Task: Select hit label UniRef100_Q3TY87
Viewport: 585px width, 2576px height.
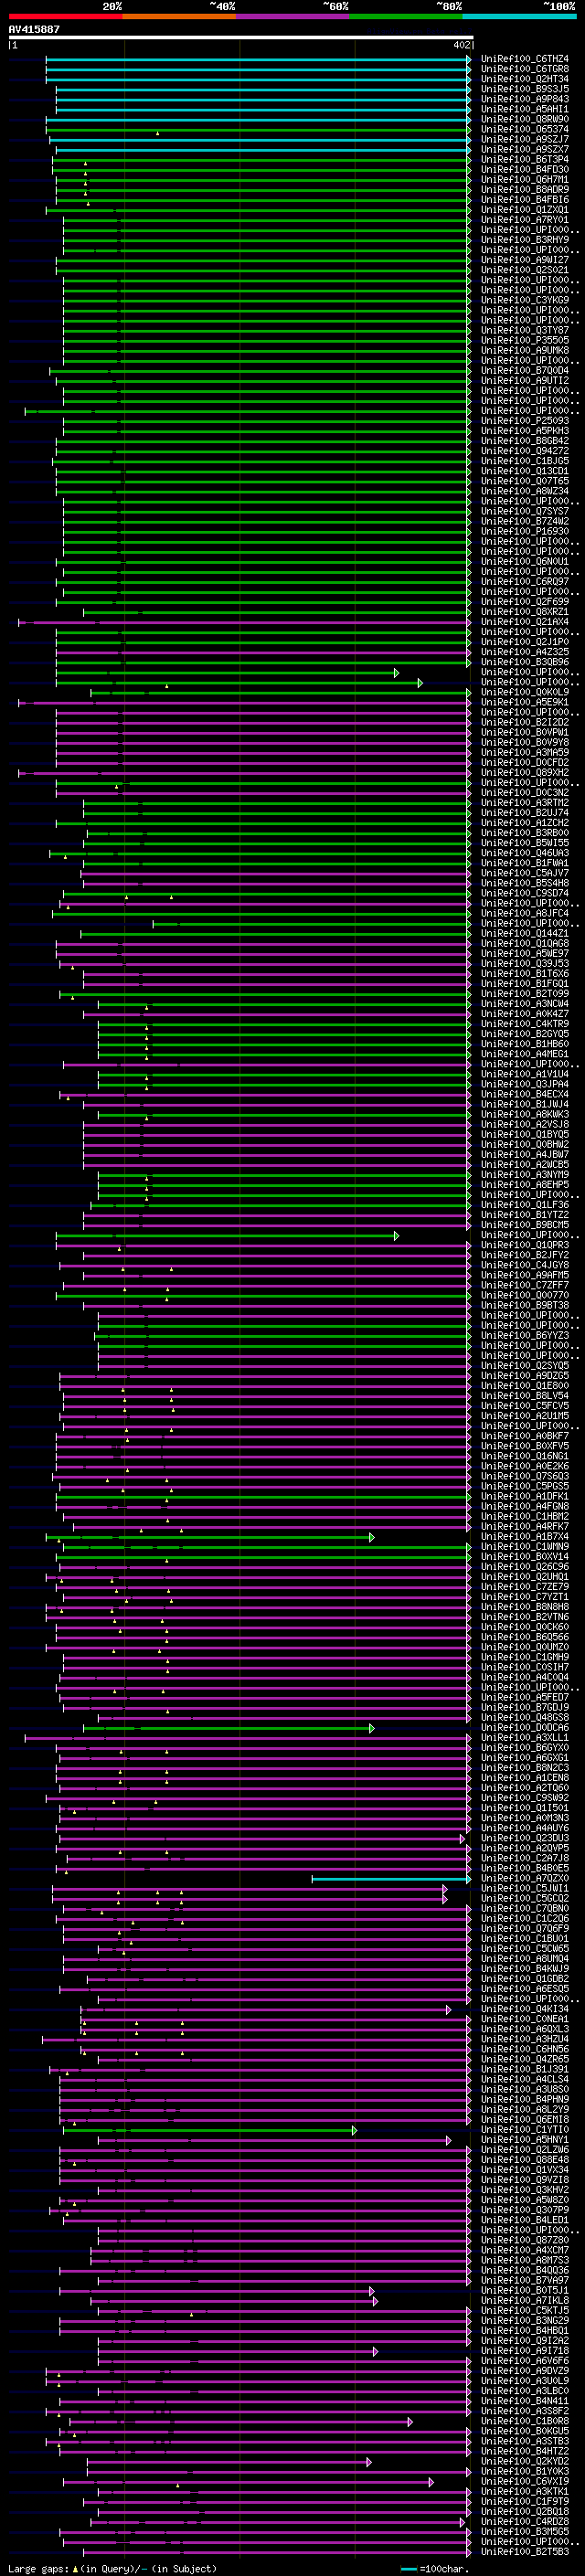Action: coord(524,330)
